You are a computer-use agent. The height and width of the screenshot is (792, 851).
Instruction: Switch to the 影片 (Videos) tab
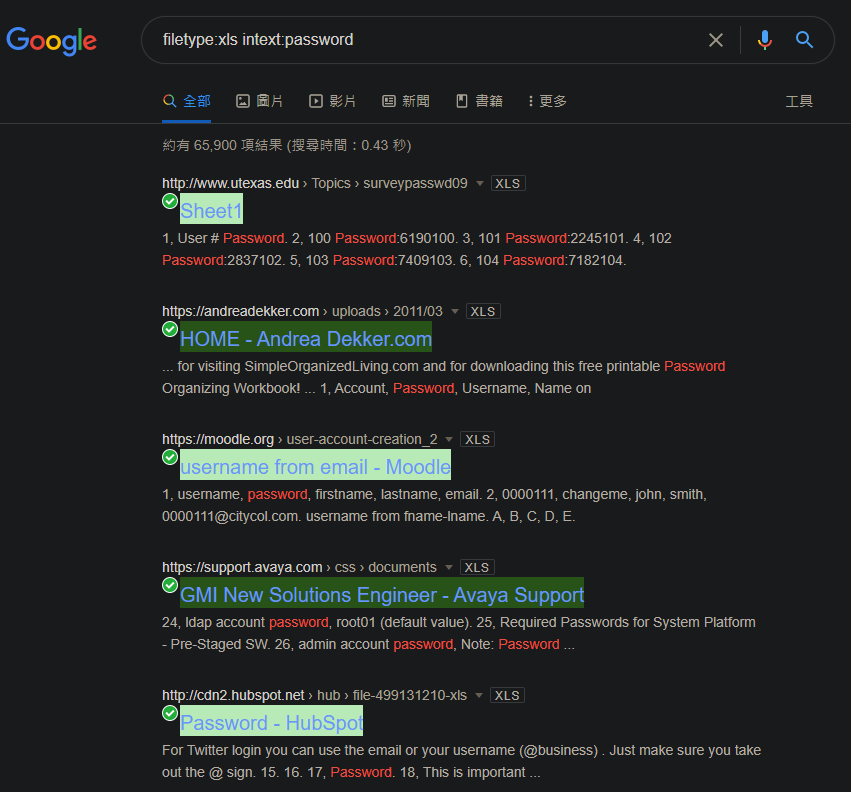333,102
